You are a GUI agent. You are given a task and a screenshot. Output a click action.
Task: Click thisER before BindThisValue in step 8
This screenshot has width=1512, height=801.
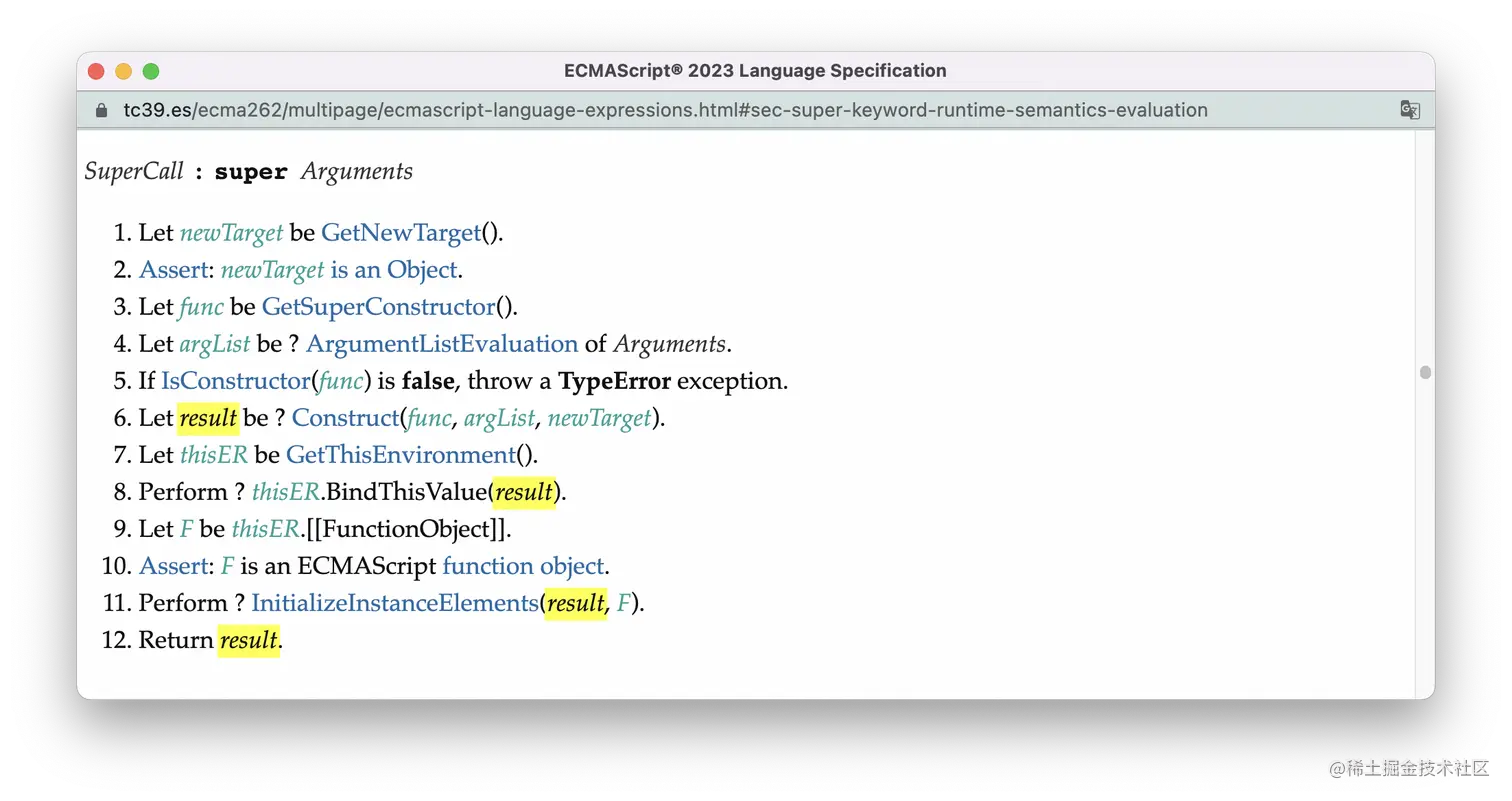pos(286,492)
